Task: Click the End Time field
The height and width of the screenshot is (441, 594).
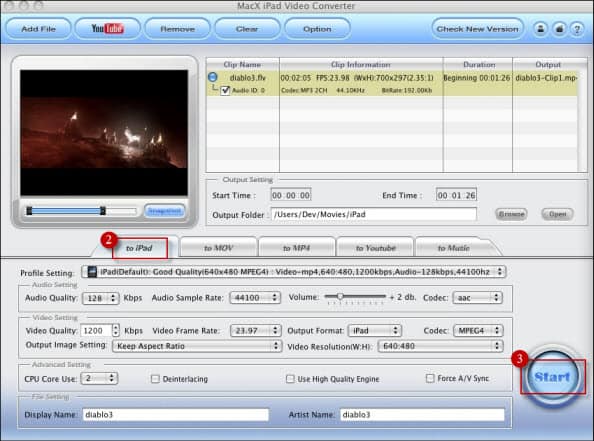Action: (456, 195)
